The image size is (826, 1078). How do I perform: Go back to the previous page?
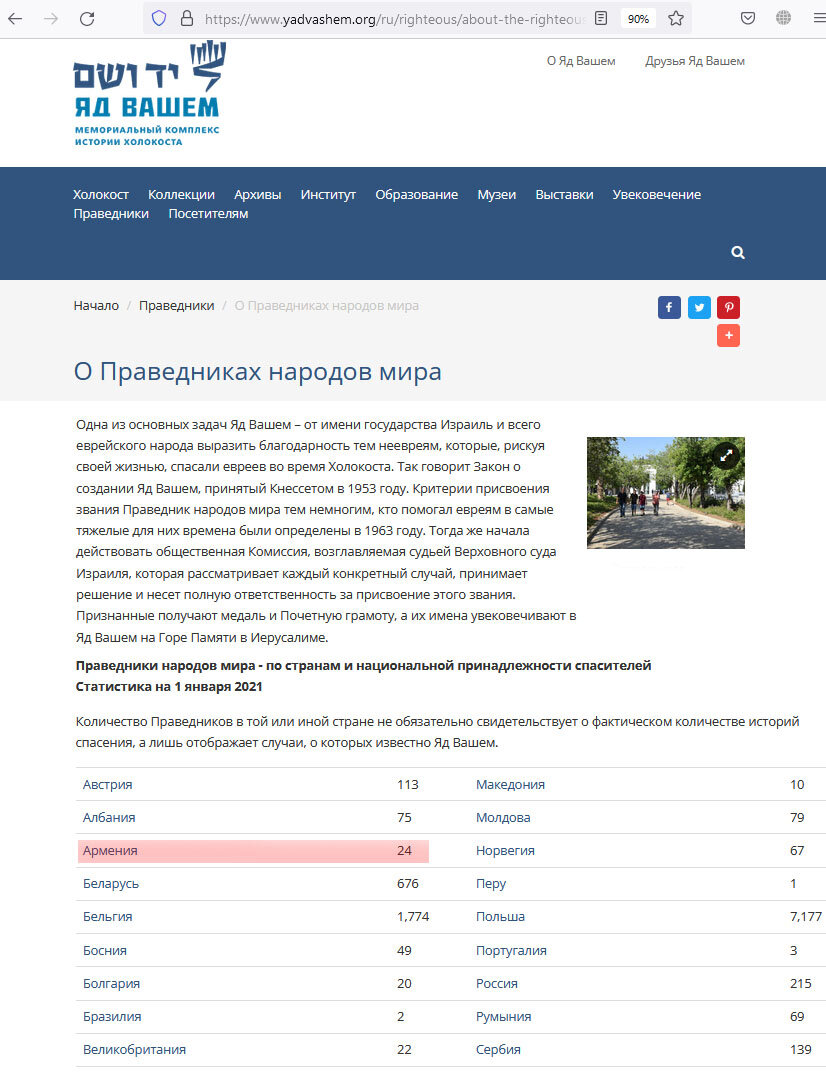(15, 19)
